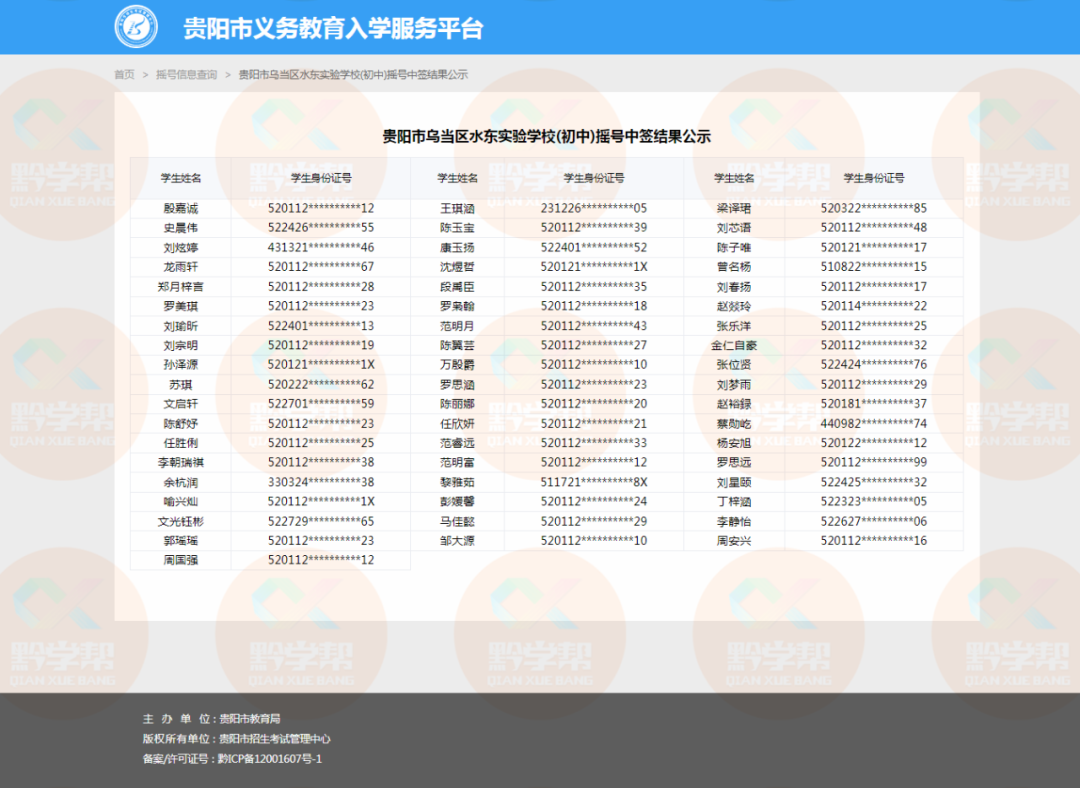Click footer text 黔ICP备12001607号-1
The width and height of the screenshot is (1080, 788).
click(x=270, y=759)
